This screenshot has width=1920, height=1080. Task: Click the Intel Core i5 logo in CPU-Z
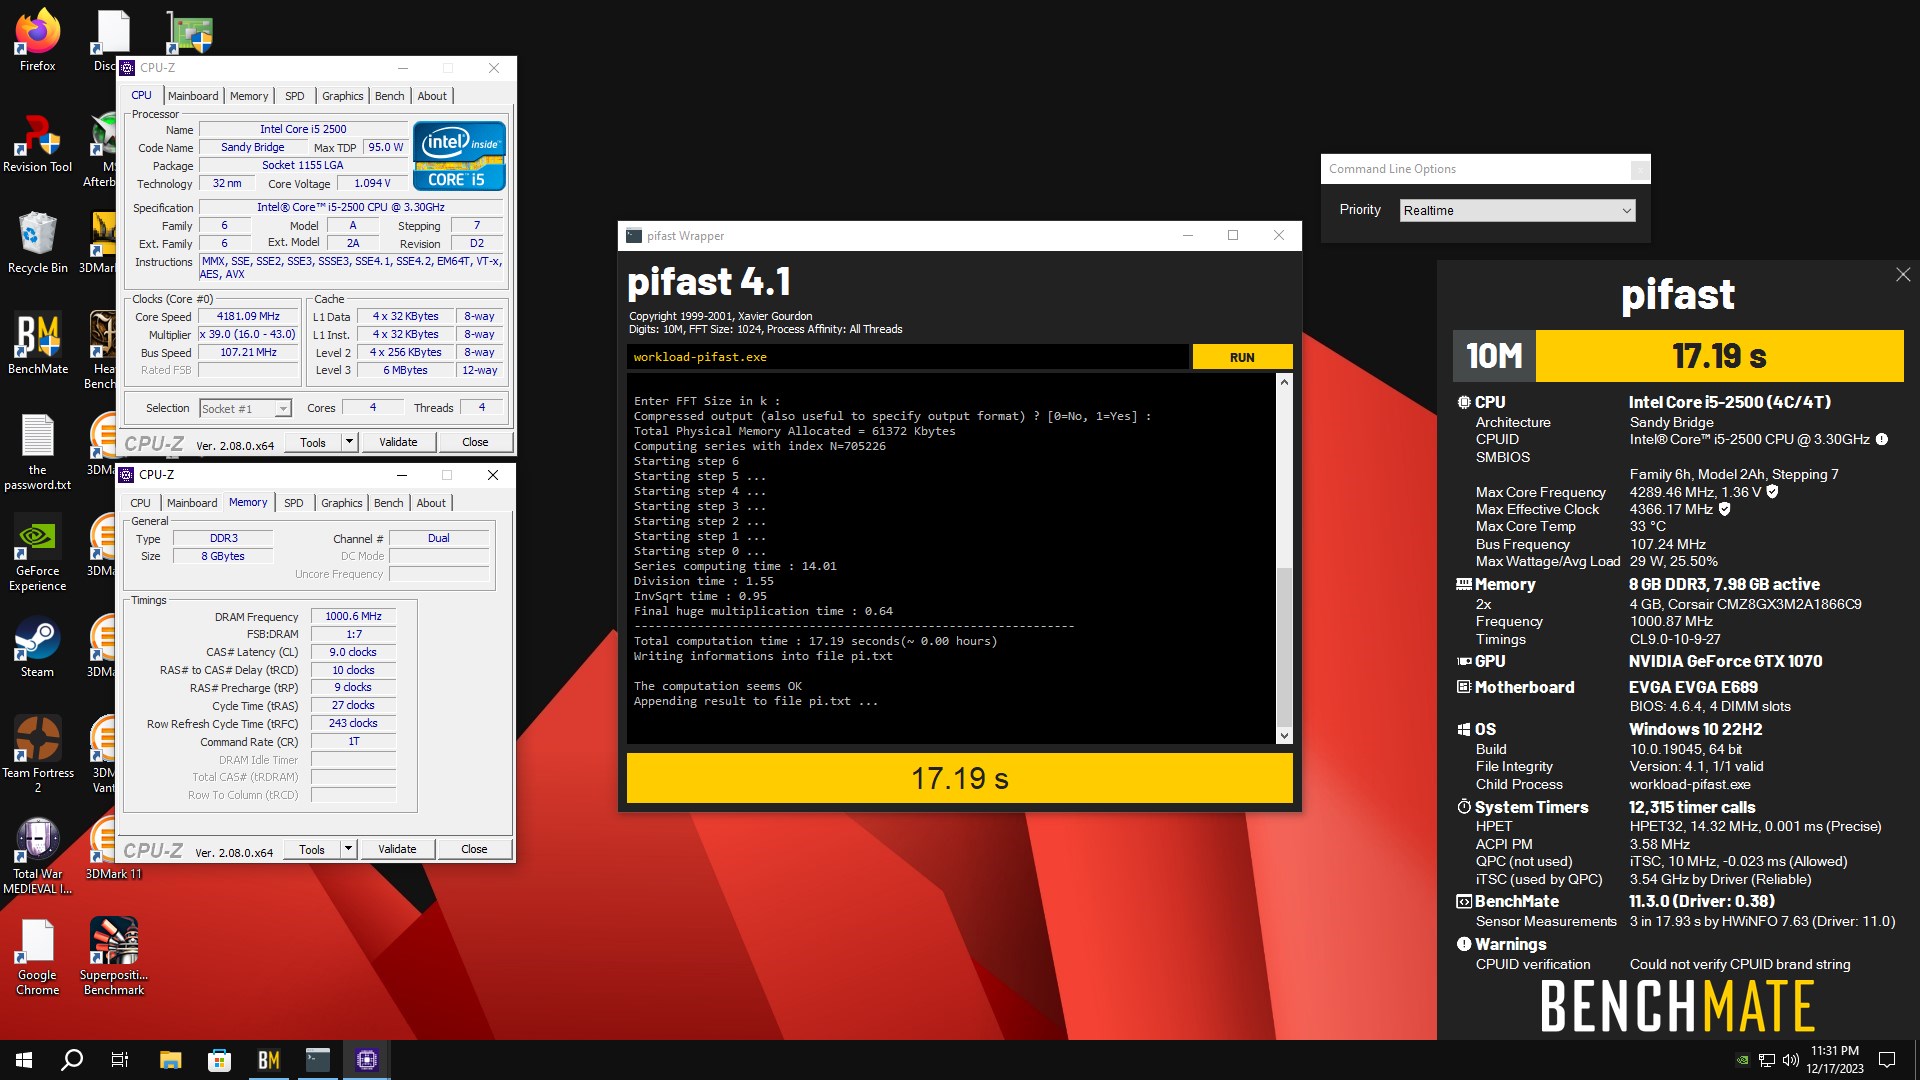coord(459,156)
